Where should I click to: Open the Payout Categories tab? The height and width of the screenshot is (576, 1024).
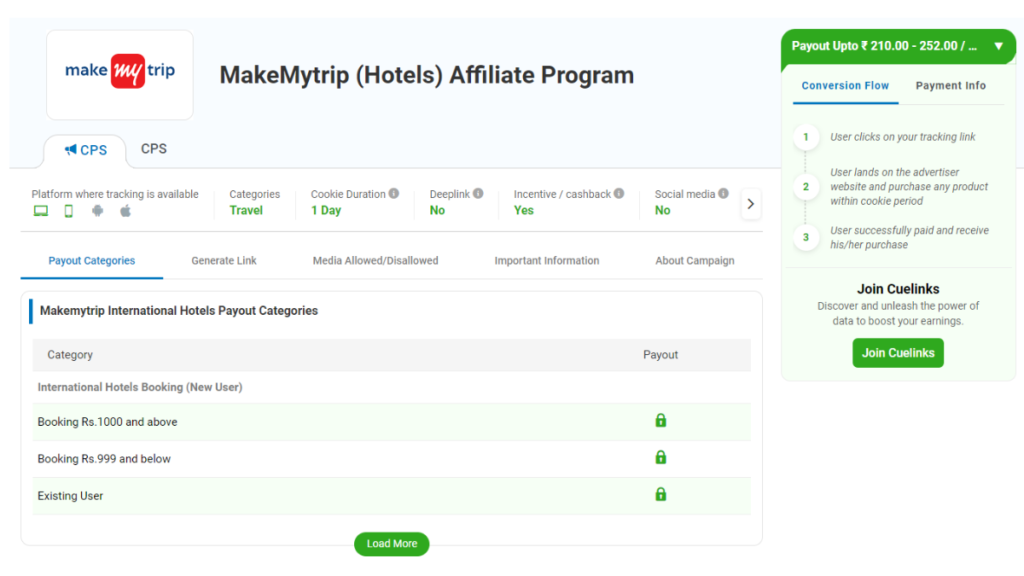tap(91, 261)
